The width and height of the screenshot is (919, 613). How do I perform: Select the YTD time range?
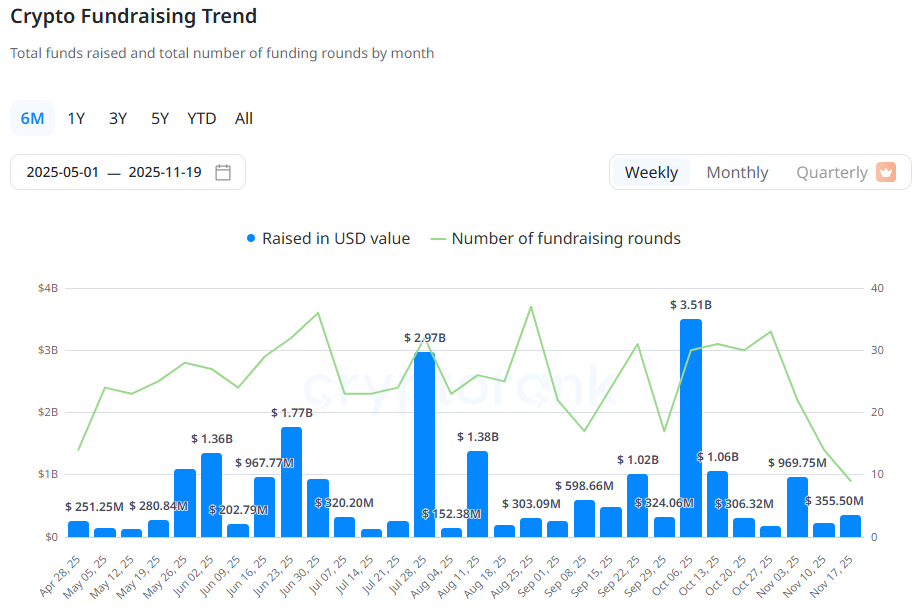coord(201,118)
